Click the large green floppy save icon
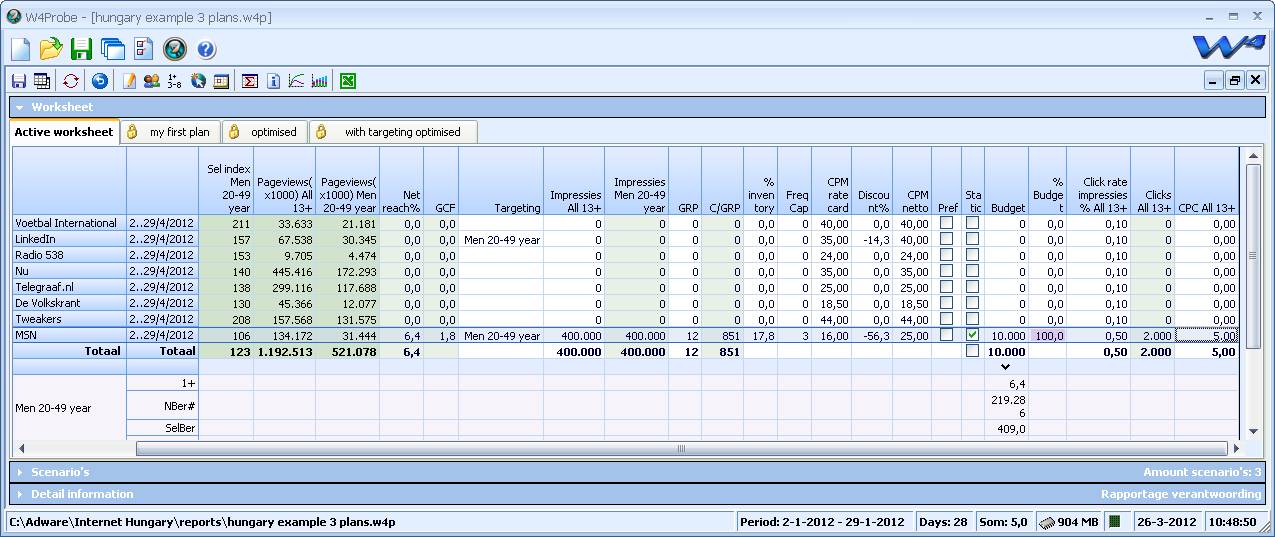The height and width of the screenshot is (537, 1275). pyautogui.click(x=82, y=49)
